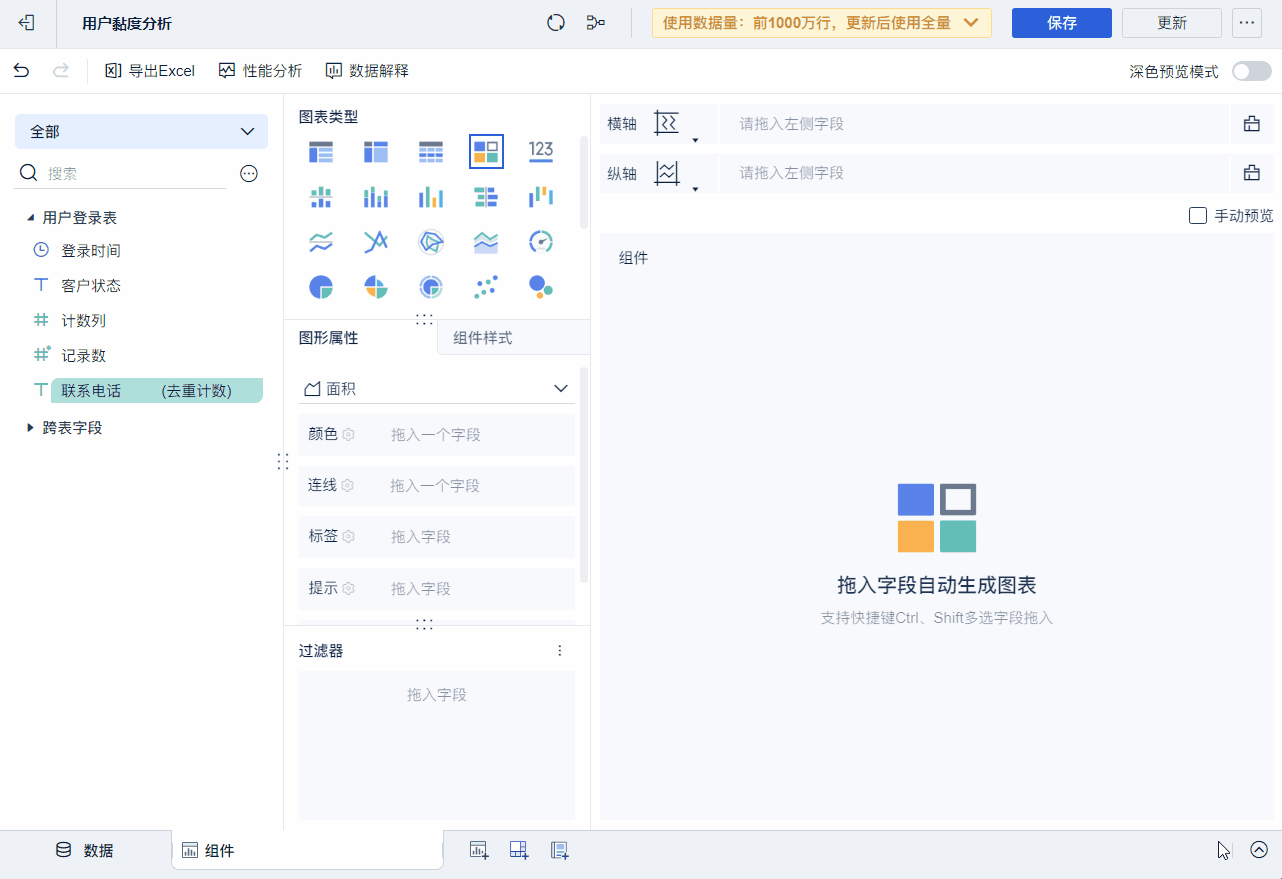Open 性能分析 performance analysis
This screenshot has height=879, width=1282.
tap(260, 71)
